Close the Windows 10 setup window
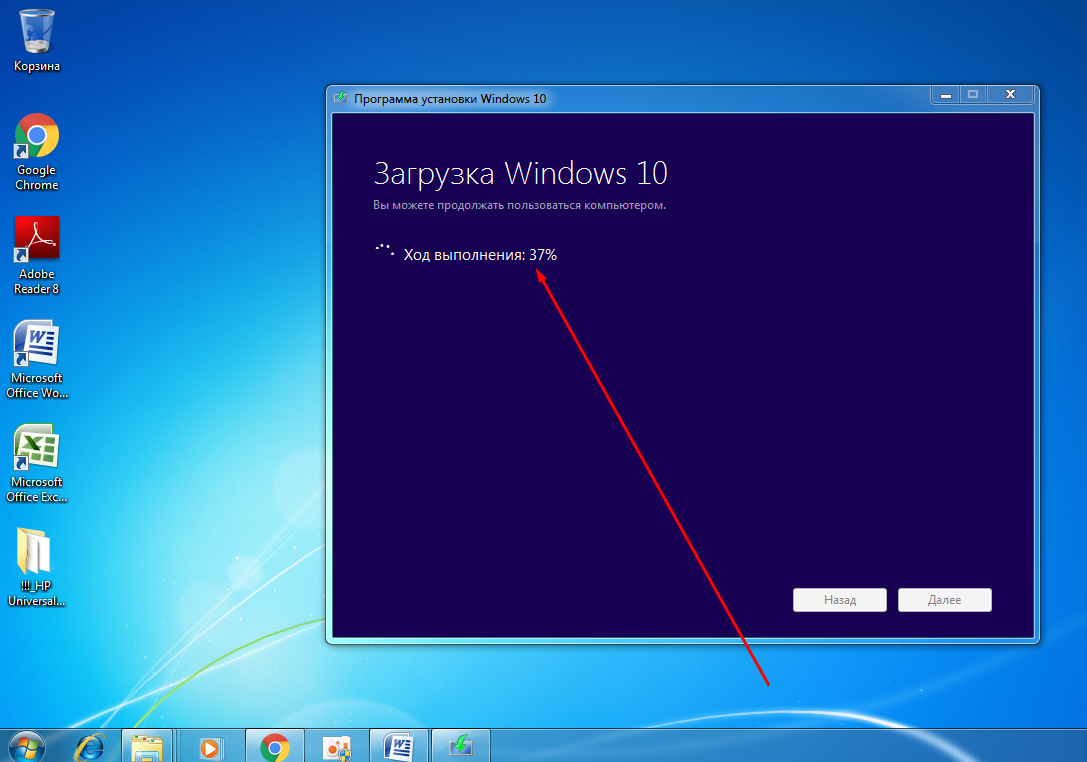The height and width of the screenshot is (762, 1087). (x=1011, y=94)
